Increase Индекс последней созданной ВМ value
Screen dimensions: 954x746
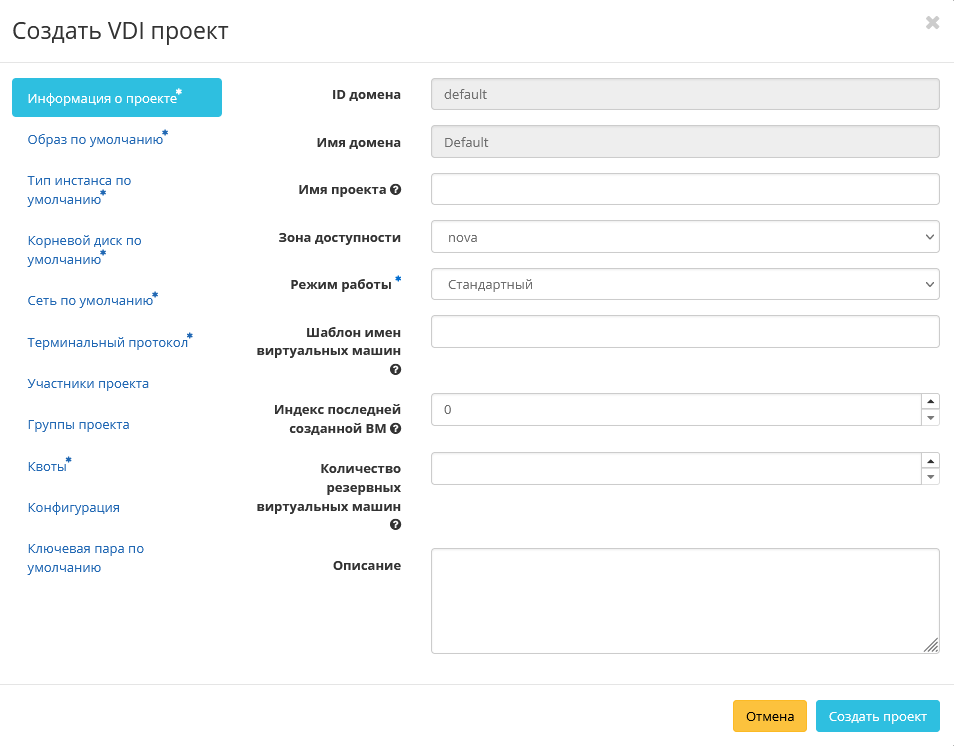tap(930, 401)
